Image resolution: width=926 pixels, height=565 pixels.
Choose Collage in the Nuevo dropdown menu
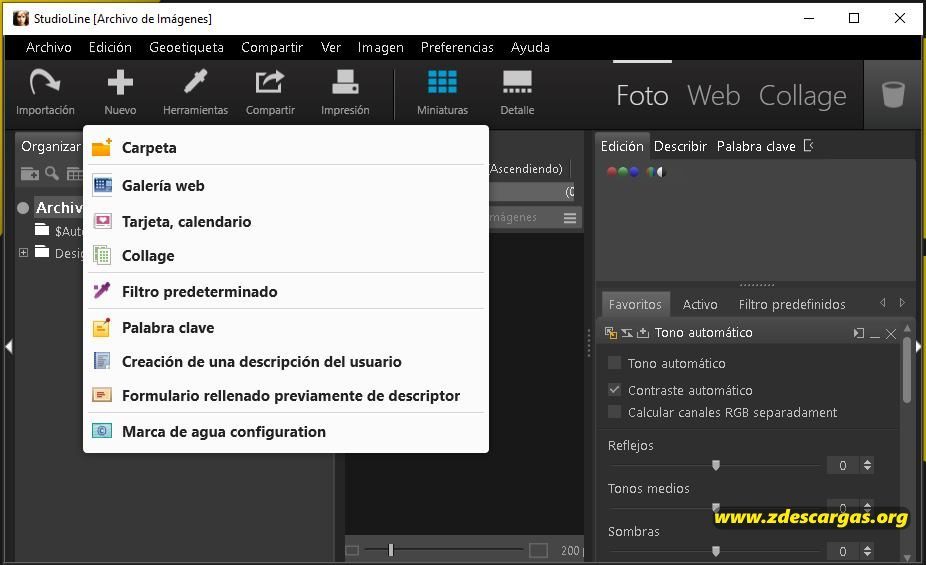point(286,256)
